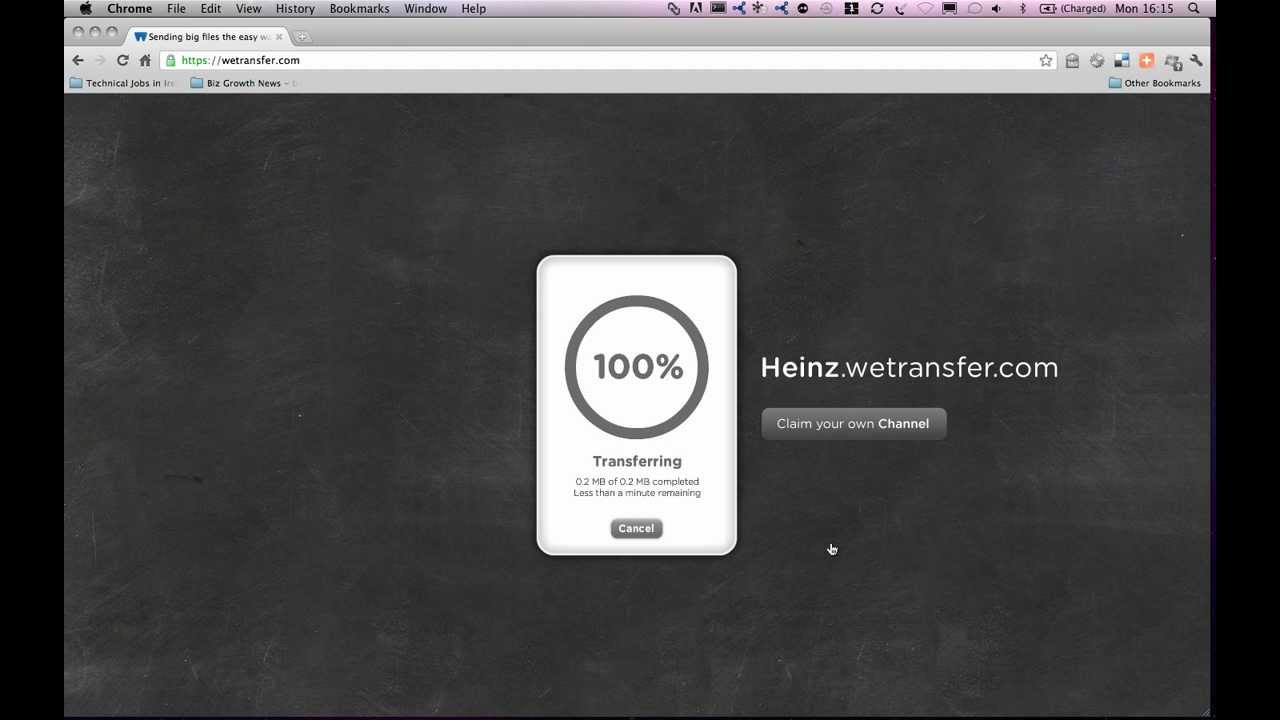This screenshot has height=720, width=1280.
Task: Click the black-and-blue squares extension icon
Action: pos(1121,61)
